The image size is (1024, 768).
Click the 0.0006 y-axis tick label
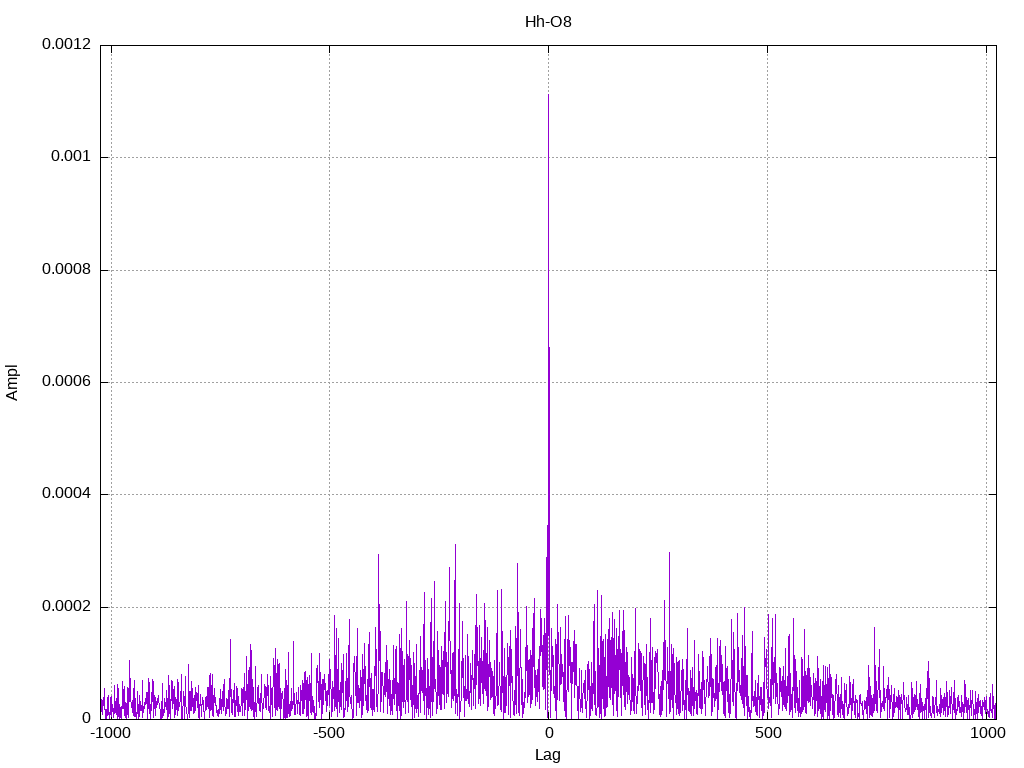coord(67,381)
